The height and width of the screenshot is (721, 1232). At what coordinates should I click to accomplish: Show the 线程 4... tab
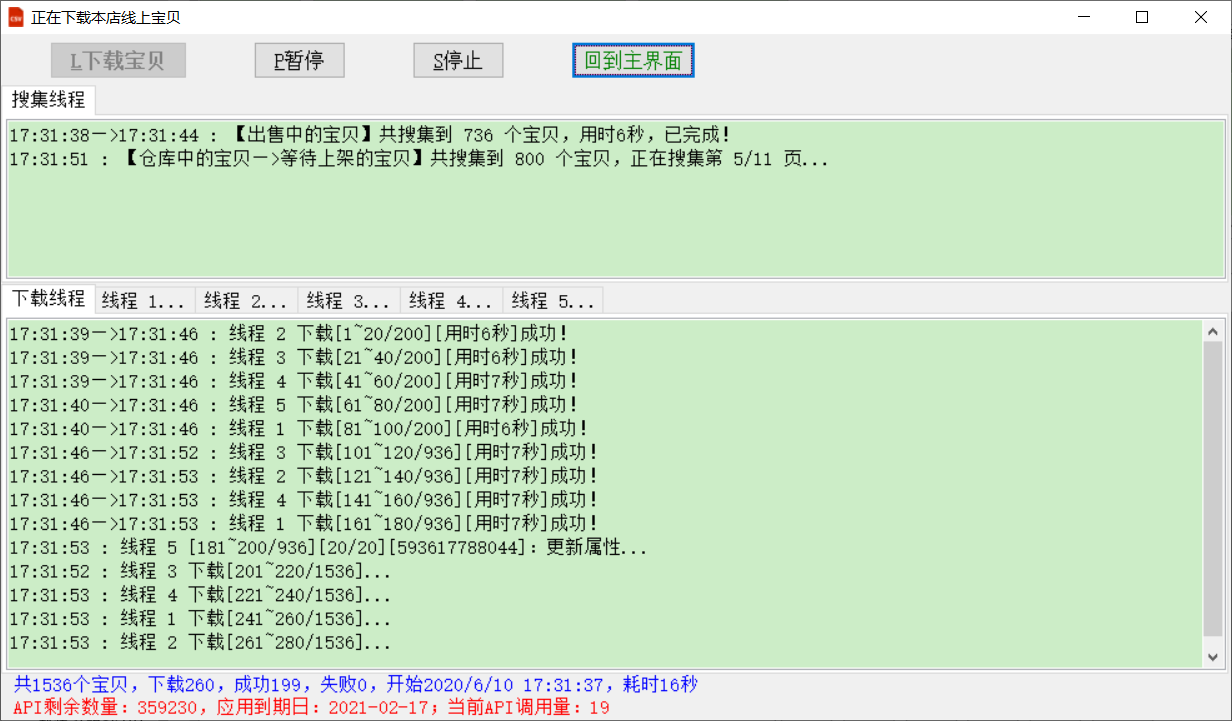(x=450, y=300)
